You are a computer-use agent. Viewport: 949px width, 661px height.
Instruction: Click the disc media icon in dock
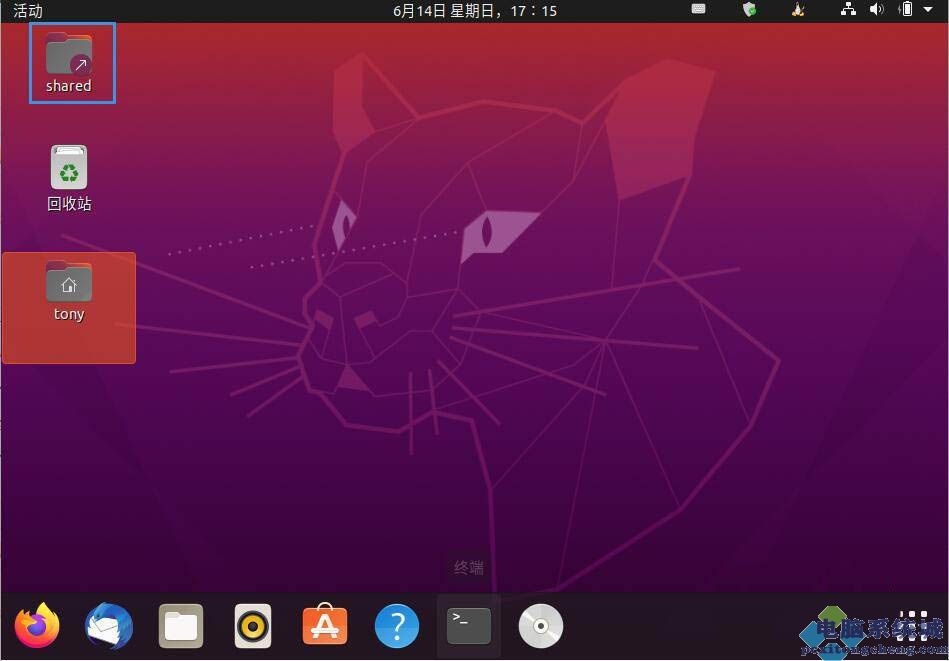pyautogui.click(x=541, y=627)
